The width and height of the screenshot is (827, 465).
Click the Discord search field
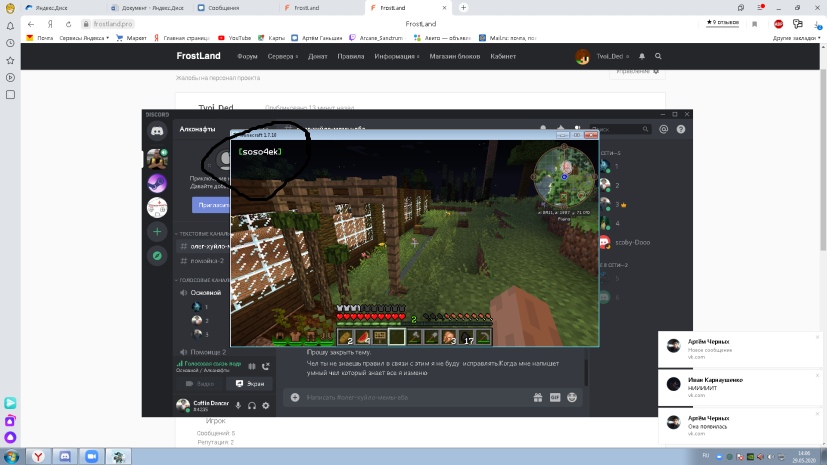[620, 129]
